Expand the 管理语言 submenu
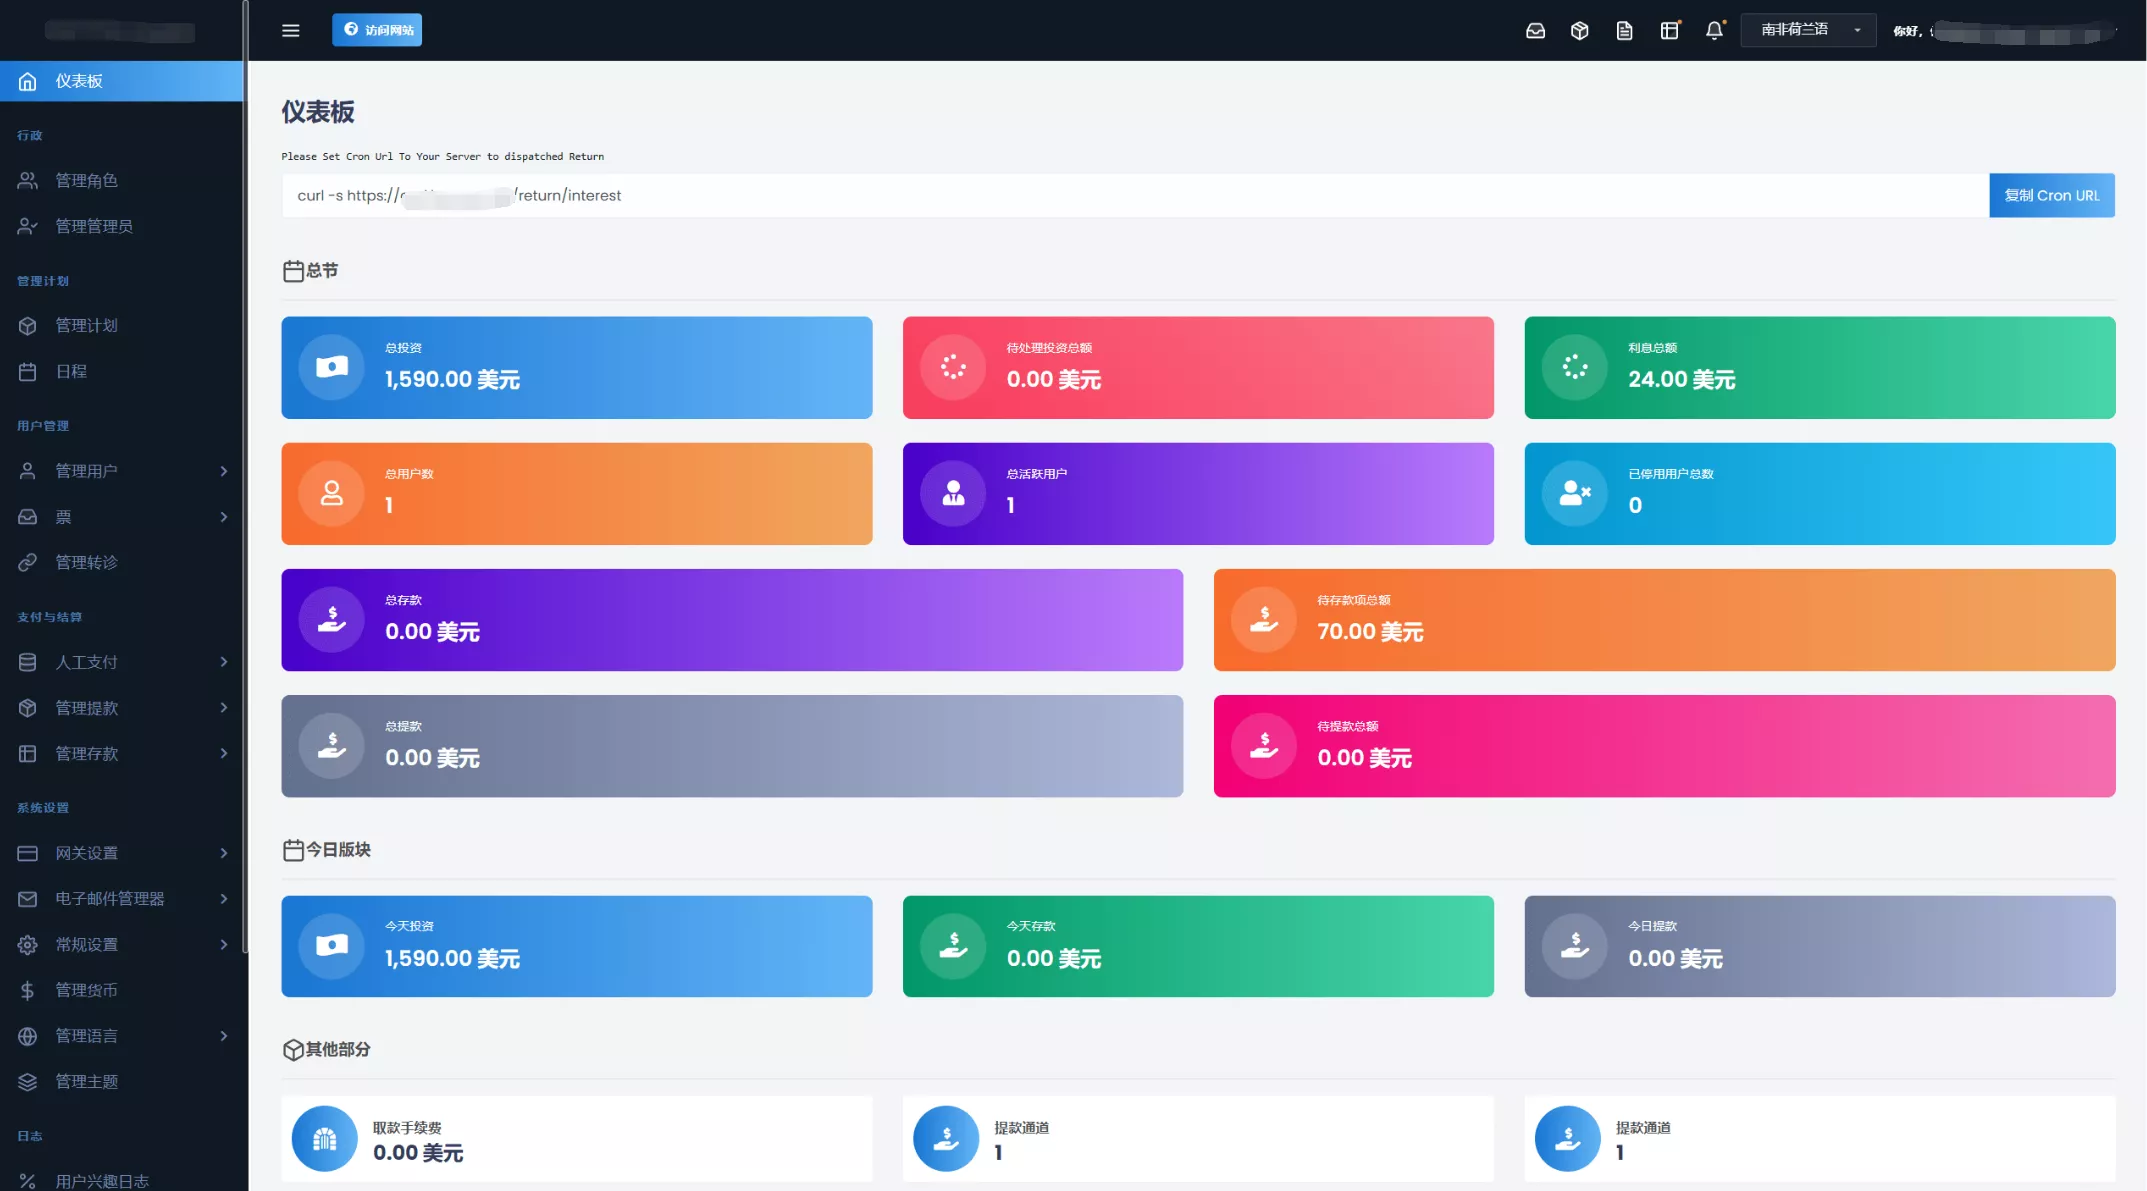Screen dimensions: 2147x1191 224,1036
